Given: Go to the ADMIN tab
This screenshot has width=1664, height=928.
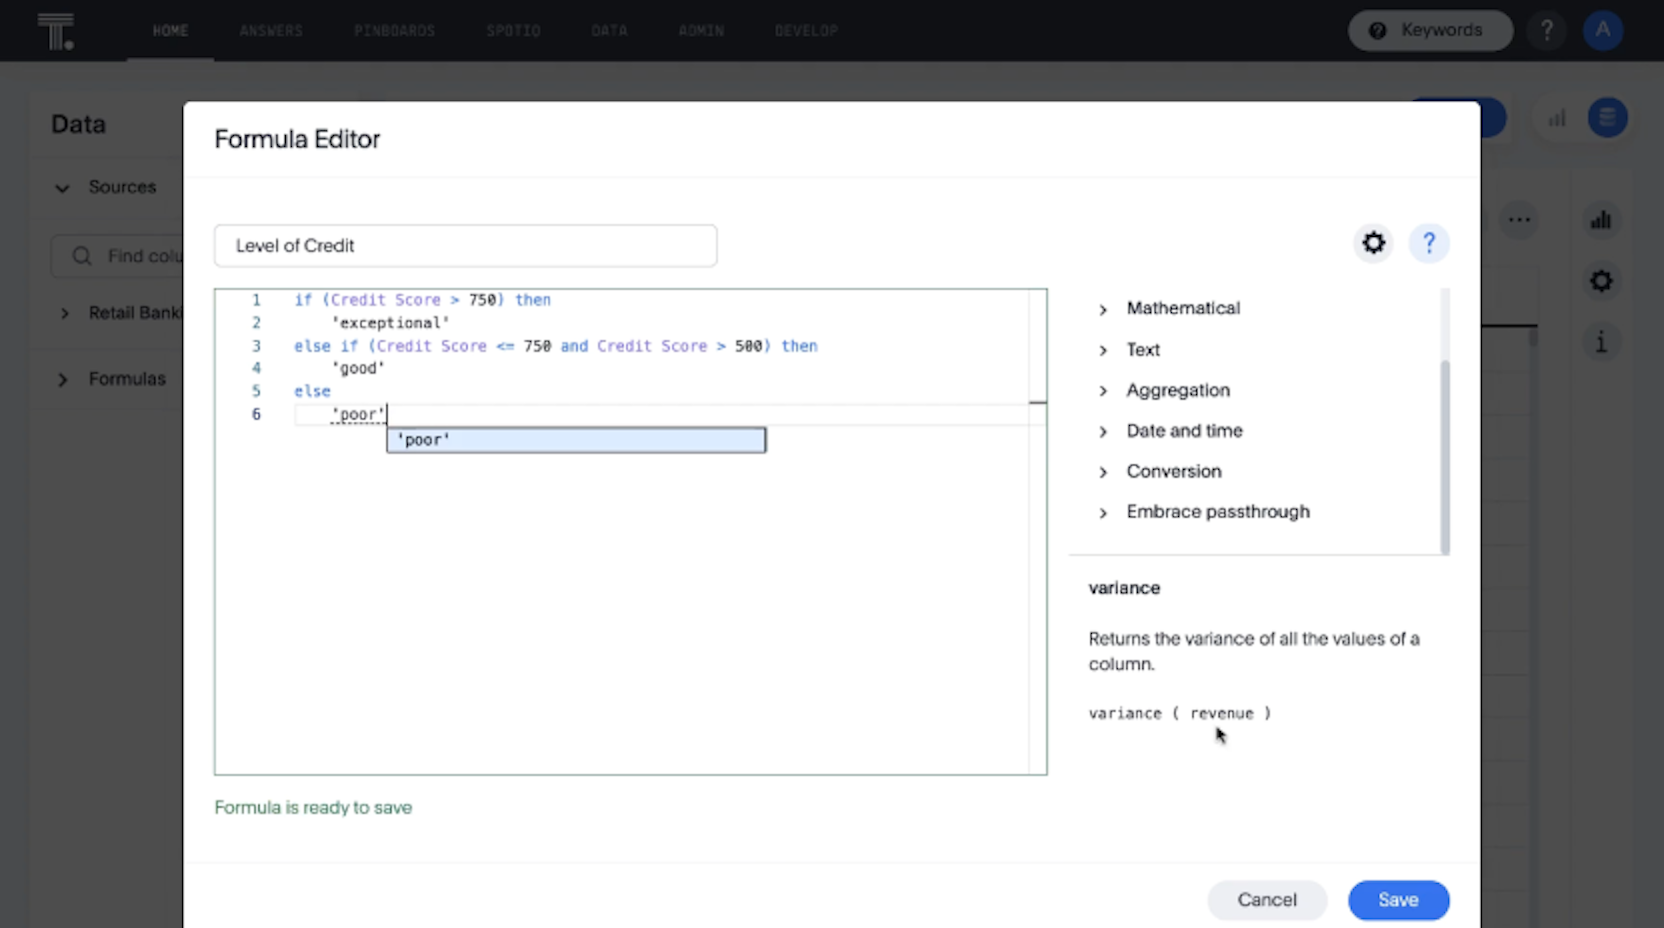Looking at the screenshot, I should click(x=701, y=31).
